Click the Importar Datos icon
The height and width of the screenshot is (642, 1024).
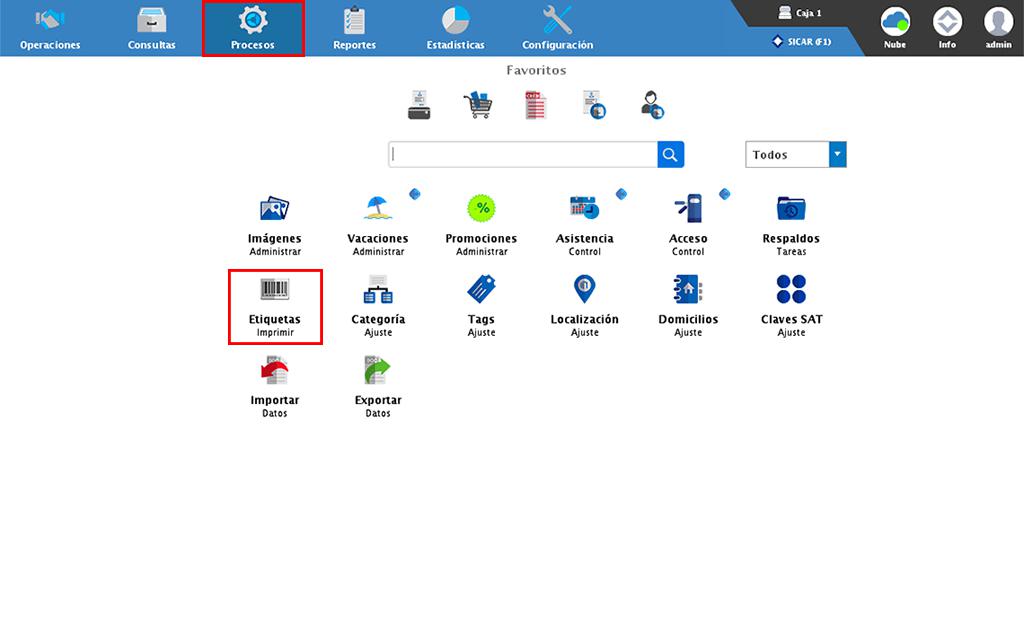[274, 371]
